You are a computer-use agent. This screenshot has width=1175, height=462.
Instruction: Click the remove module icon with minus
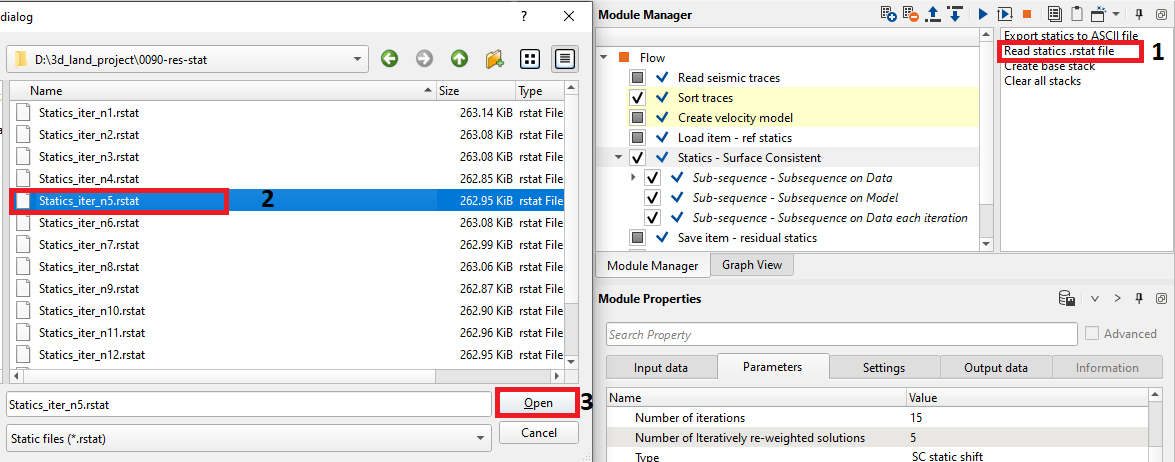[910, 14]
